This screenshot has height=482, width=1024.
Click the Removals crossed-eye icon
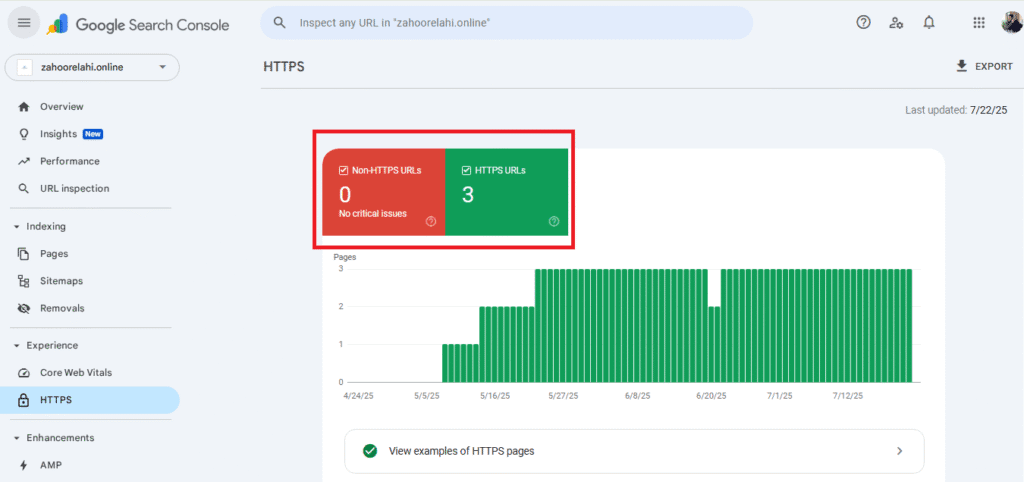[x=24, y=308]
